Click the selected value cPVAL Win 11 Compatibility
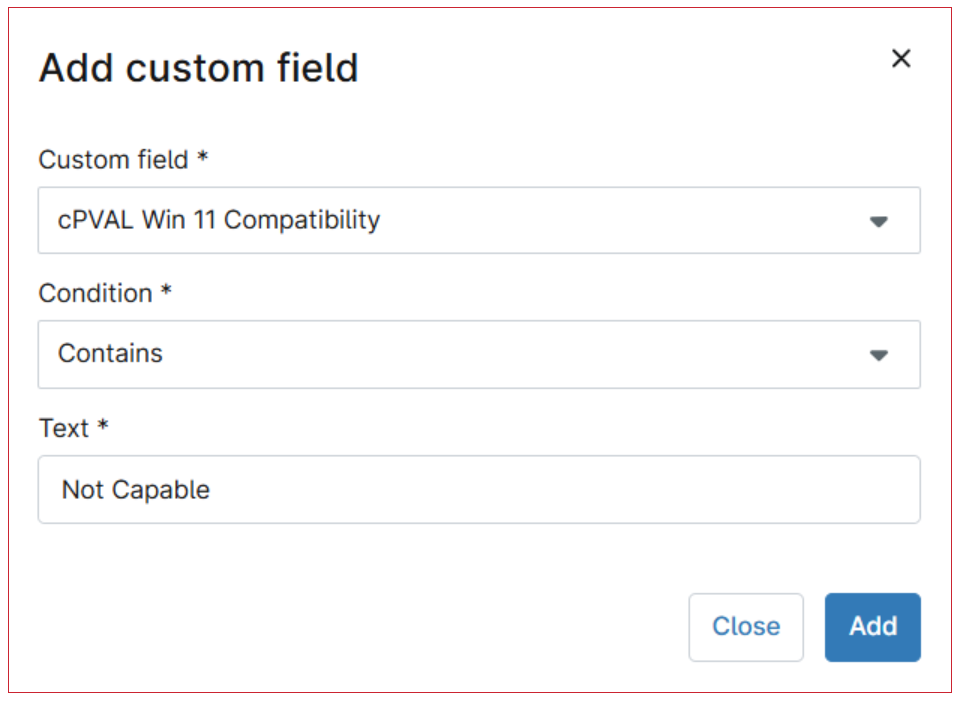 pos(219,220)
